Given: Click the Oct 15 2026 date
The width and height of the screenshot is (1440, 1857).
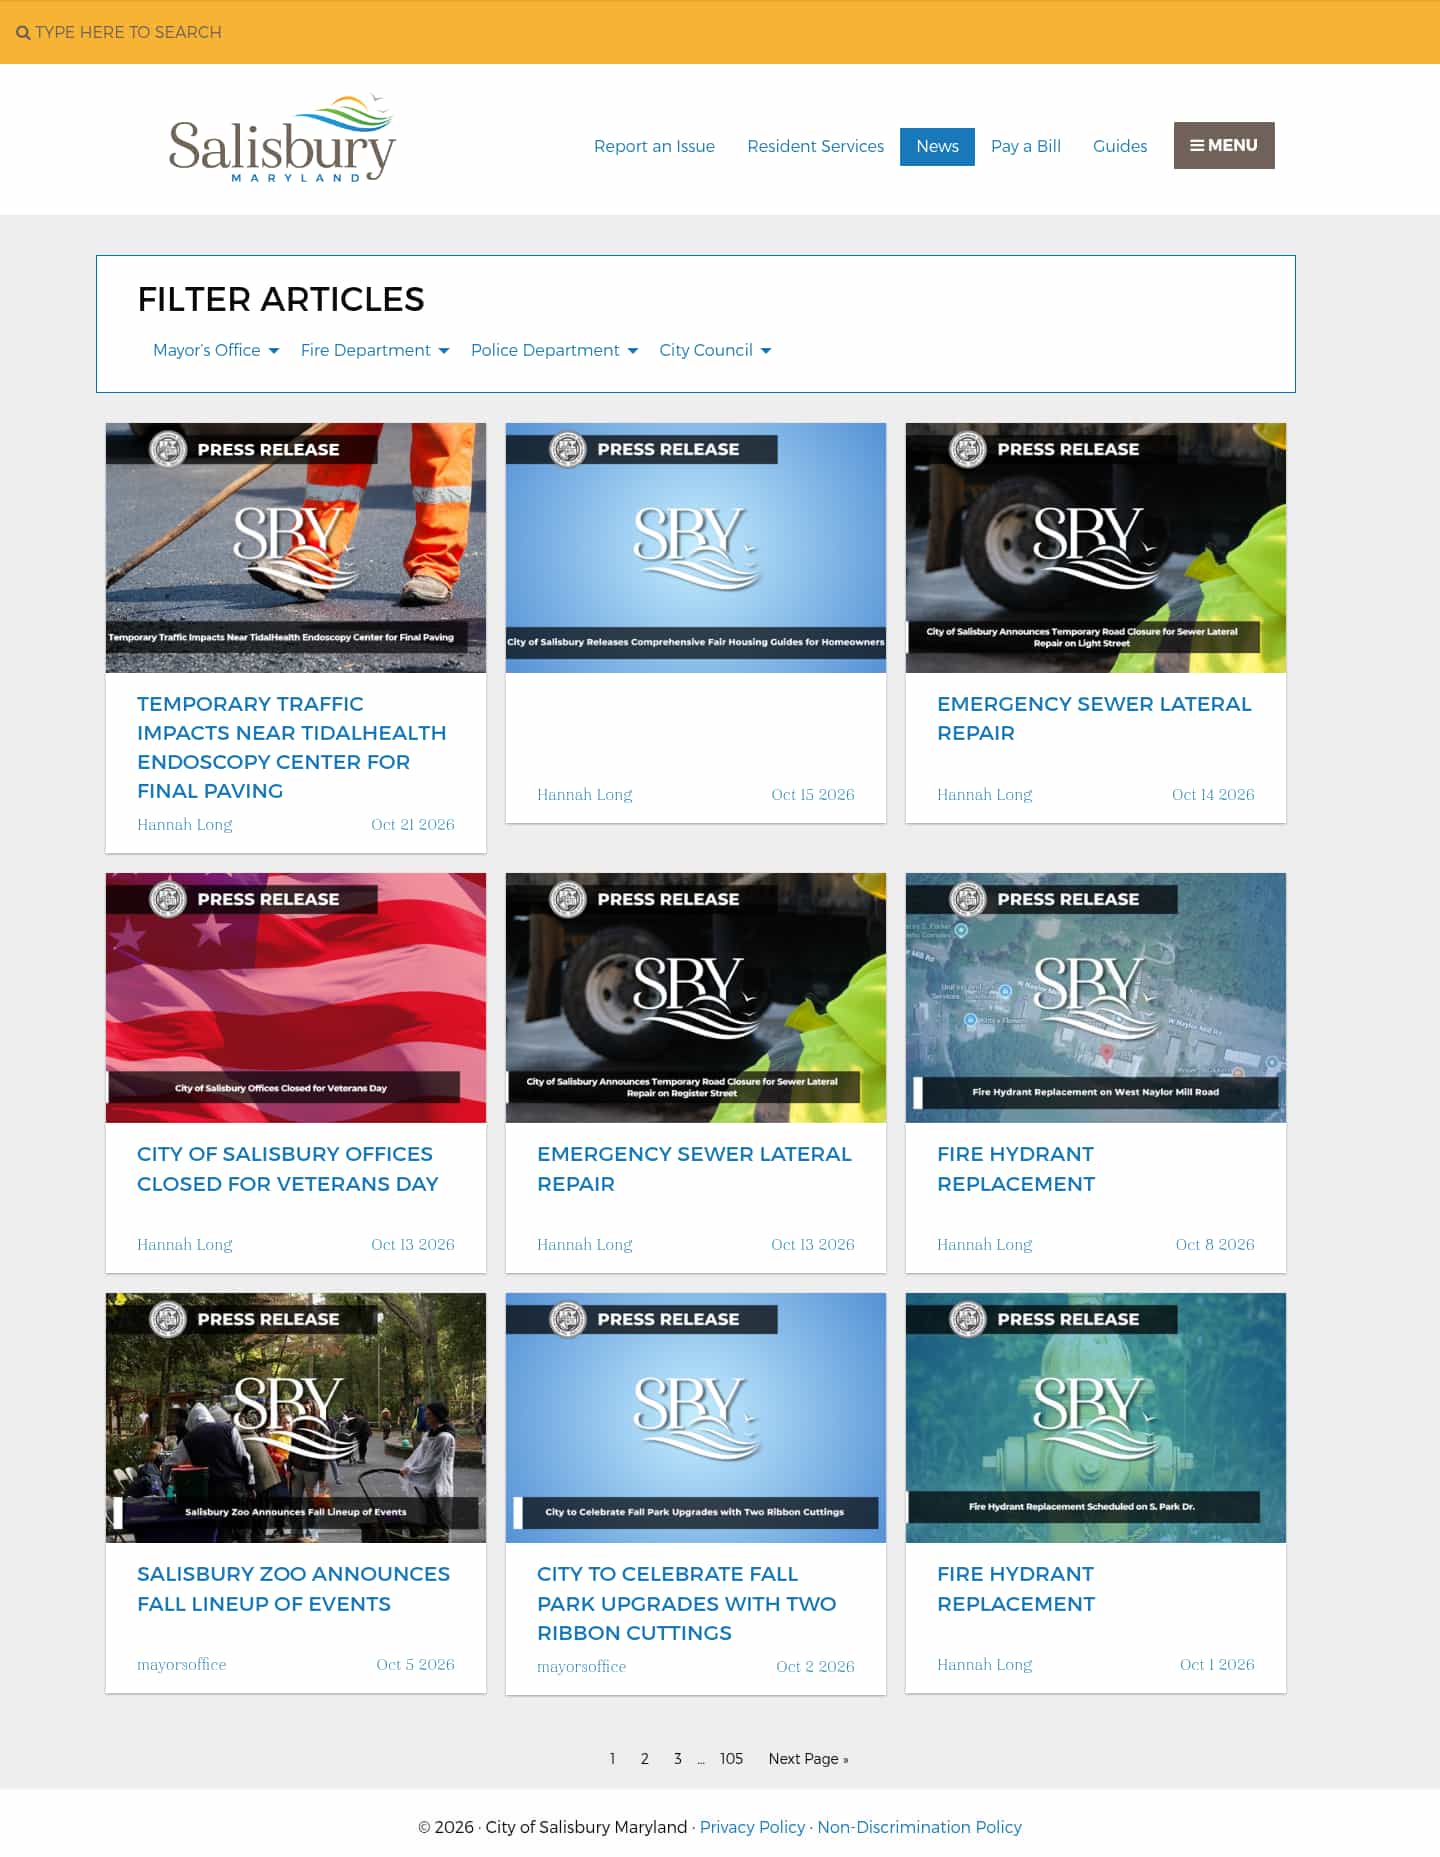Looking at the screenshot, I should 813,794.
